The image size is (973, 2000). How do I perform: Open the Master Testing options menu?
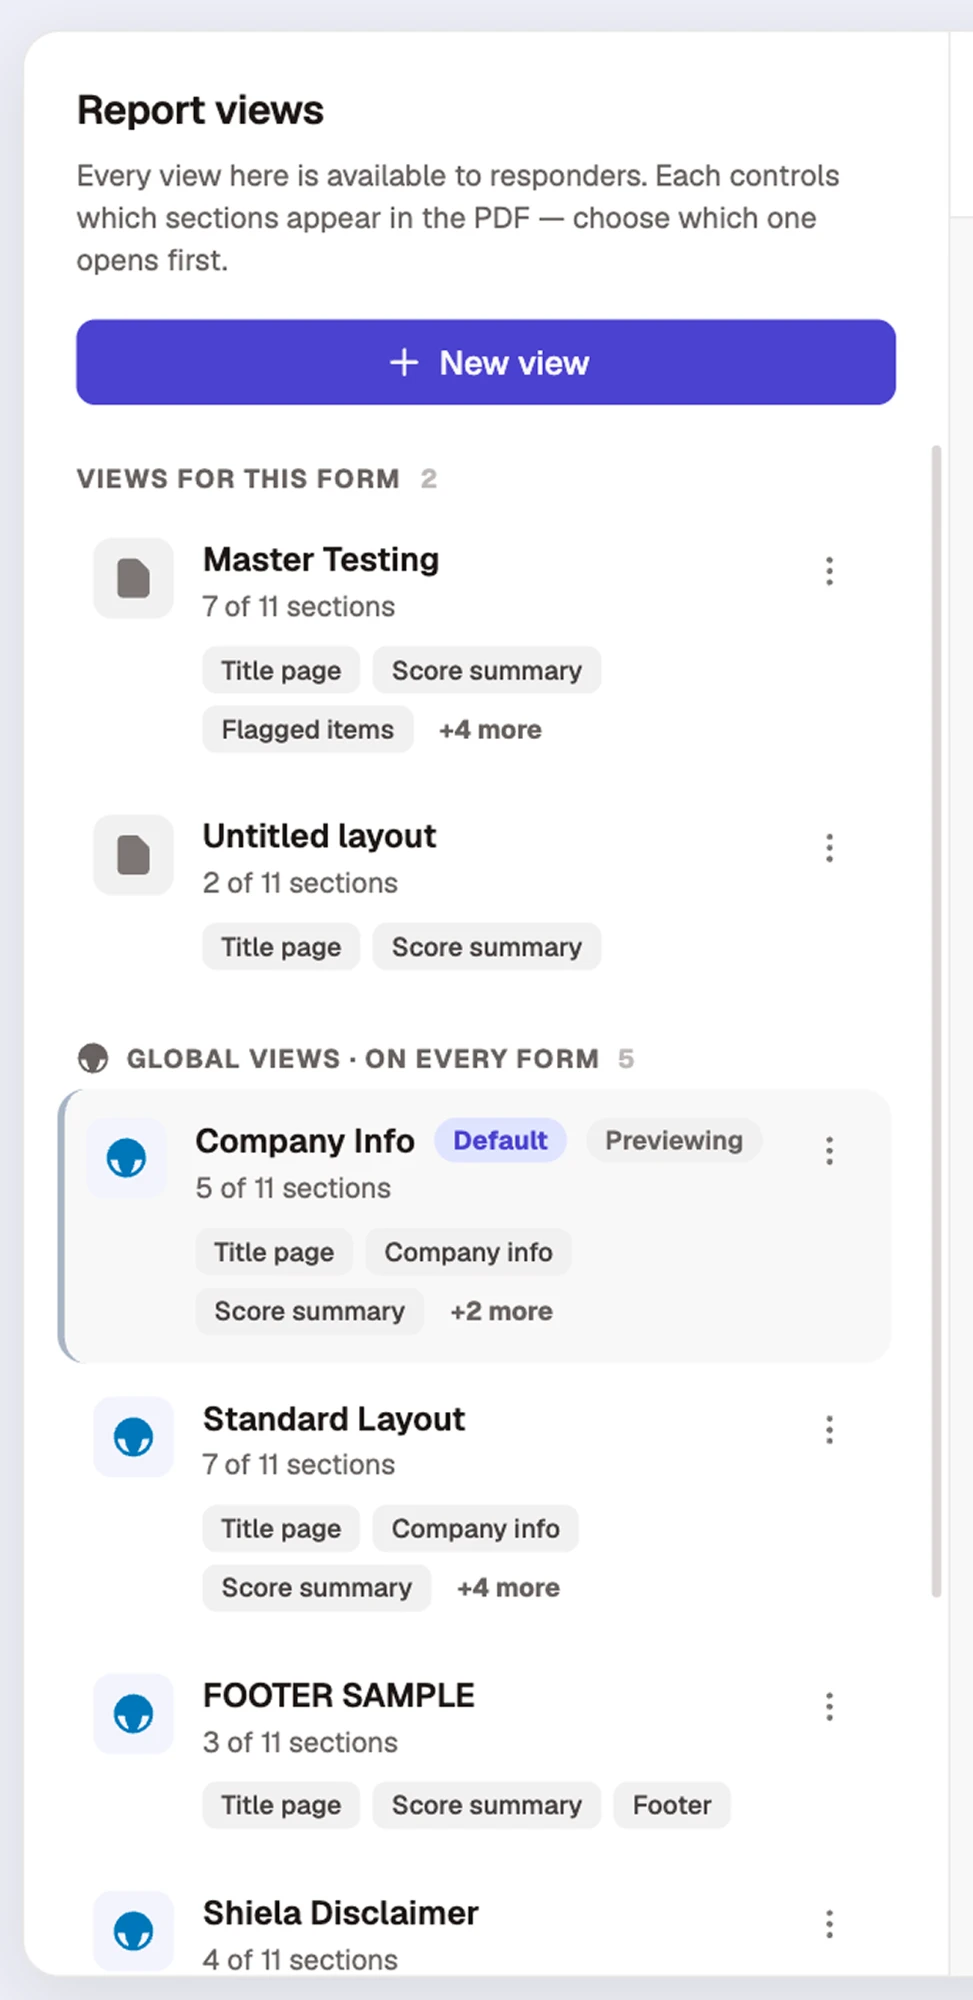point(829,571)
